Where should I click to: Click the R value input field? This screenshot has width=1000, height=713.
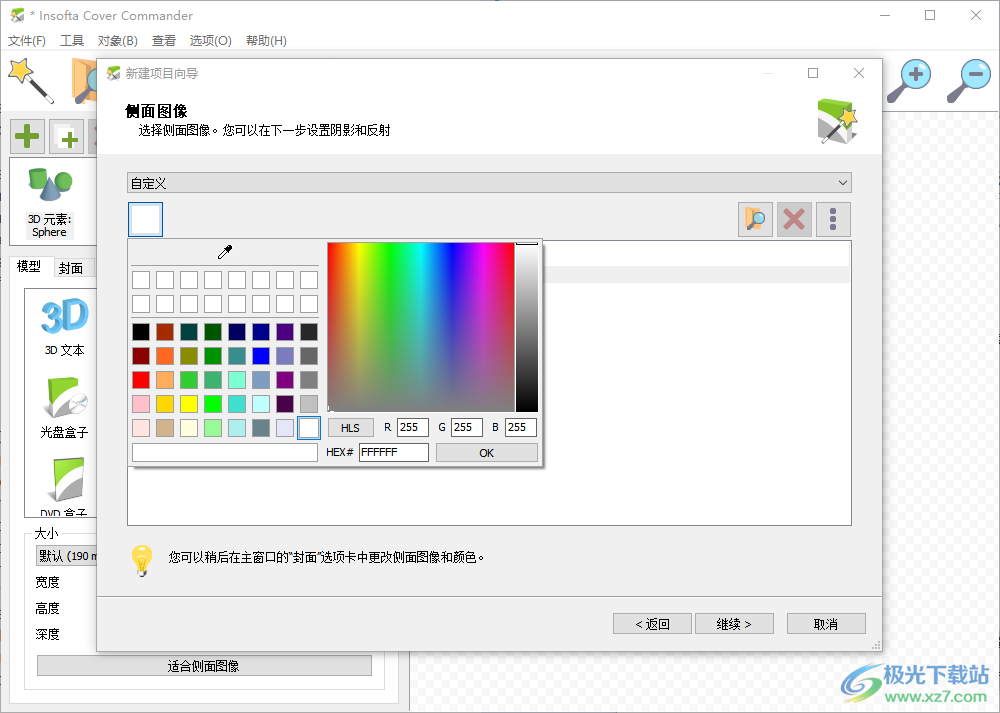tap(413, 427)
